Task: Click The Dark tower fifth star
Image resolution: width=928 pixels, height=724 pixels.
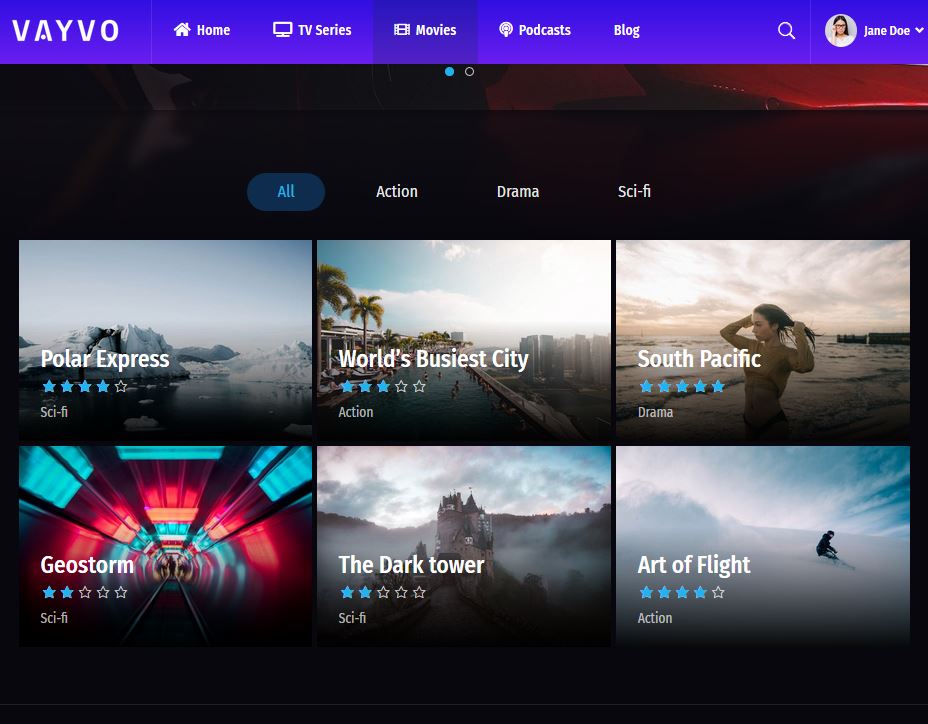Action: [x=419, y=593]
